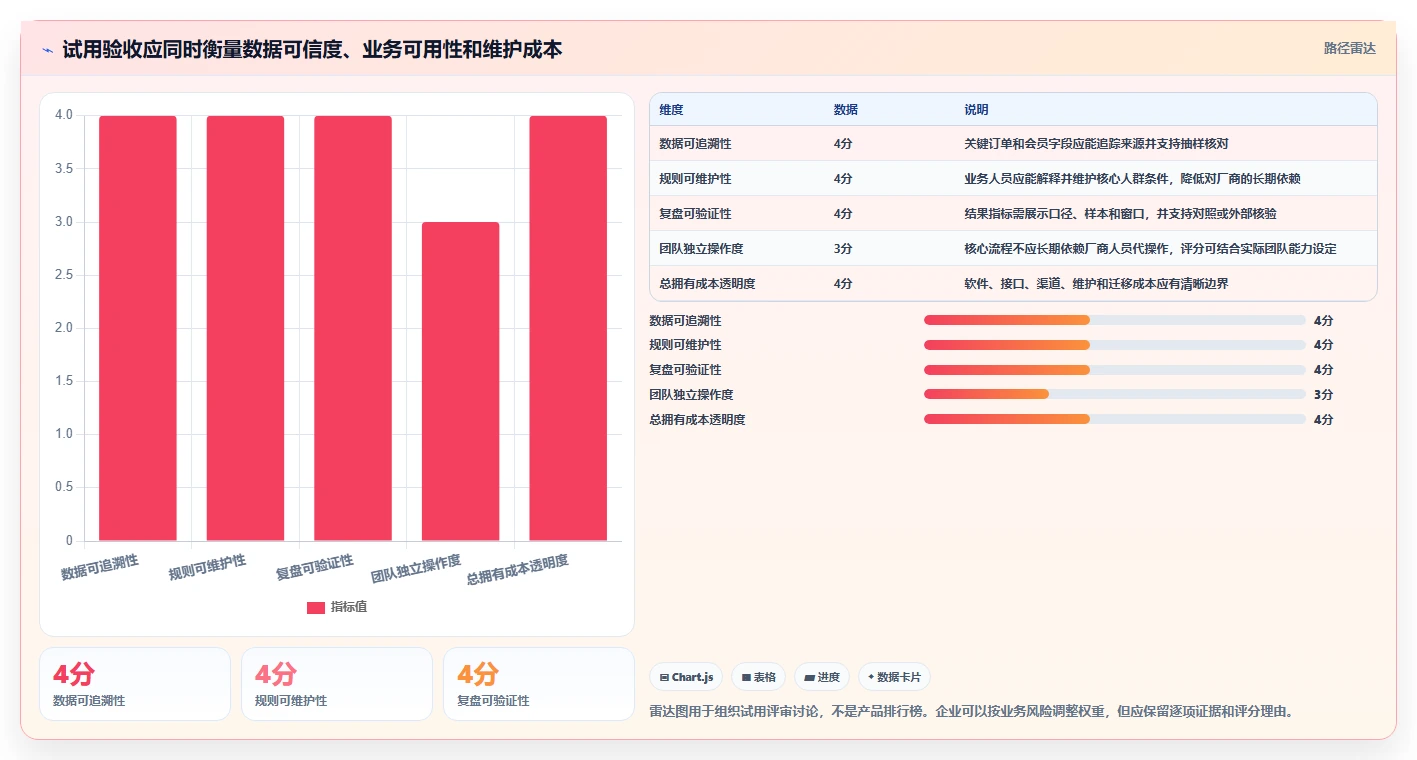Click the 说明 column header

coord(976,110)
